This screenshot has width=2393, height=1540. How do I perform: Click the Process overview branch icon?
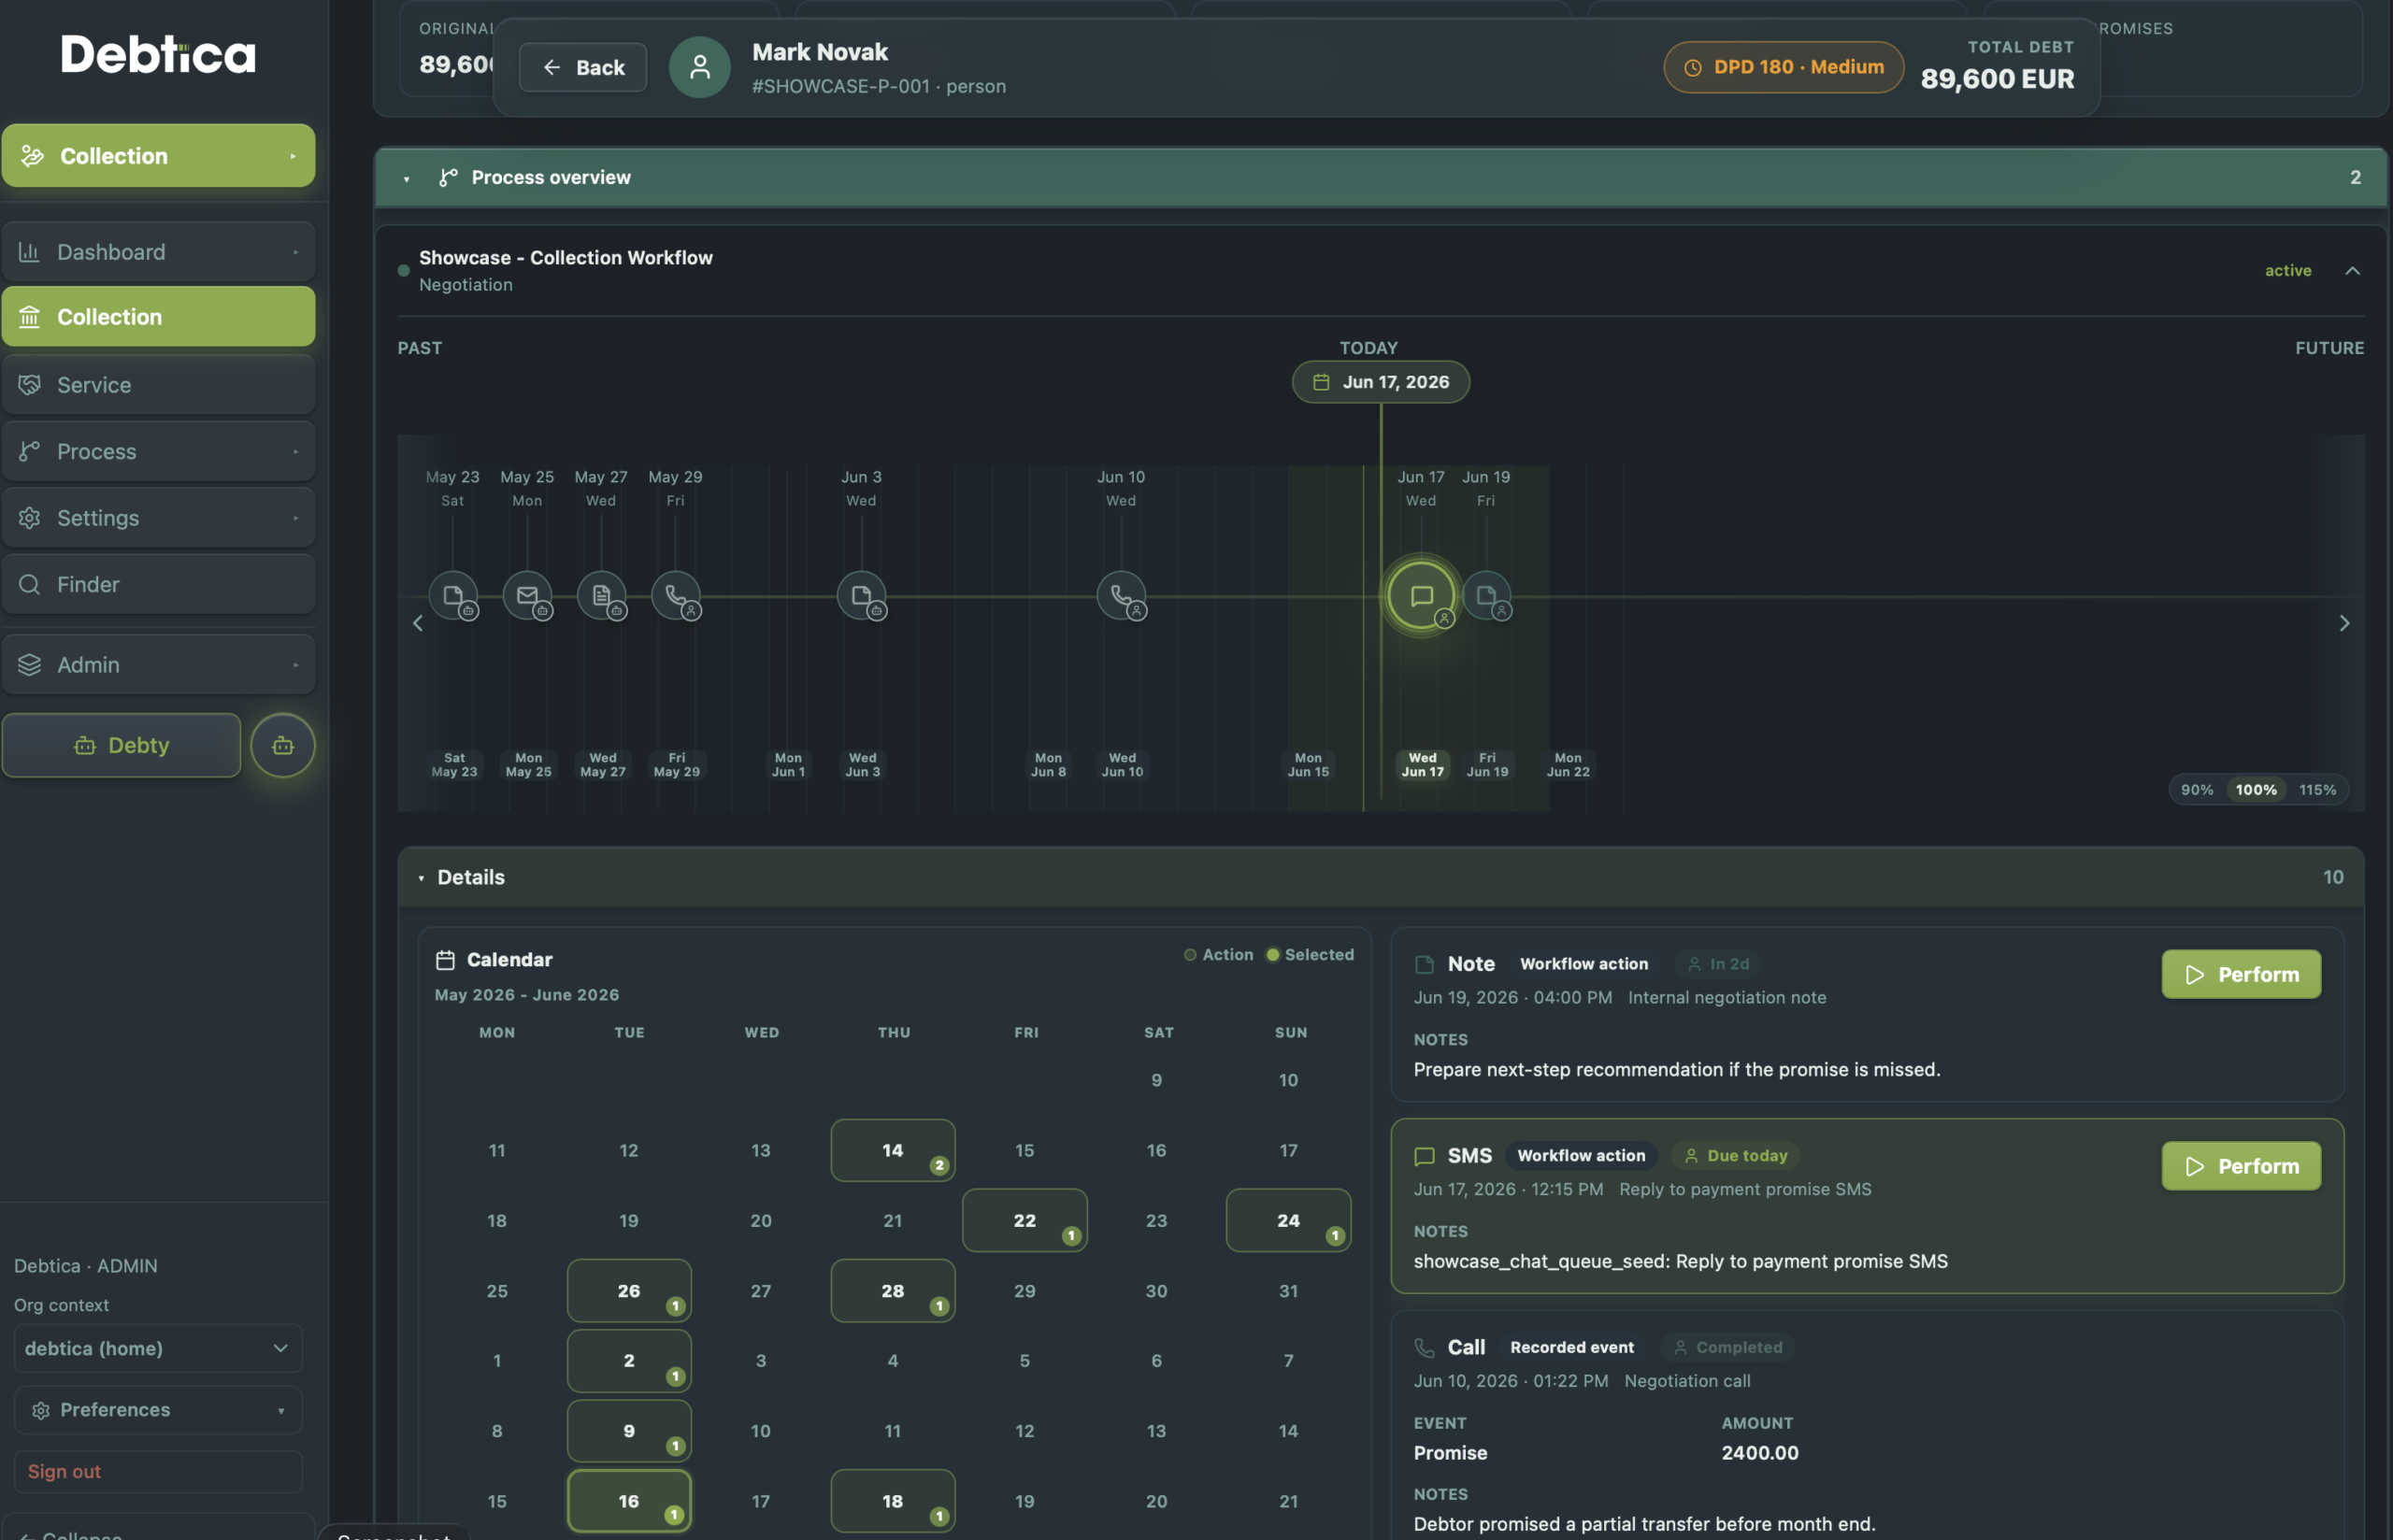pyautogui.click(x=448, y=177)
